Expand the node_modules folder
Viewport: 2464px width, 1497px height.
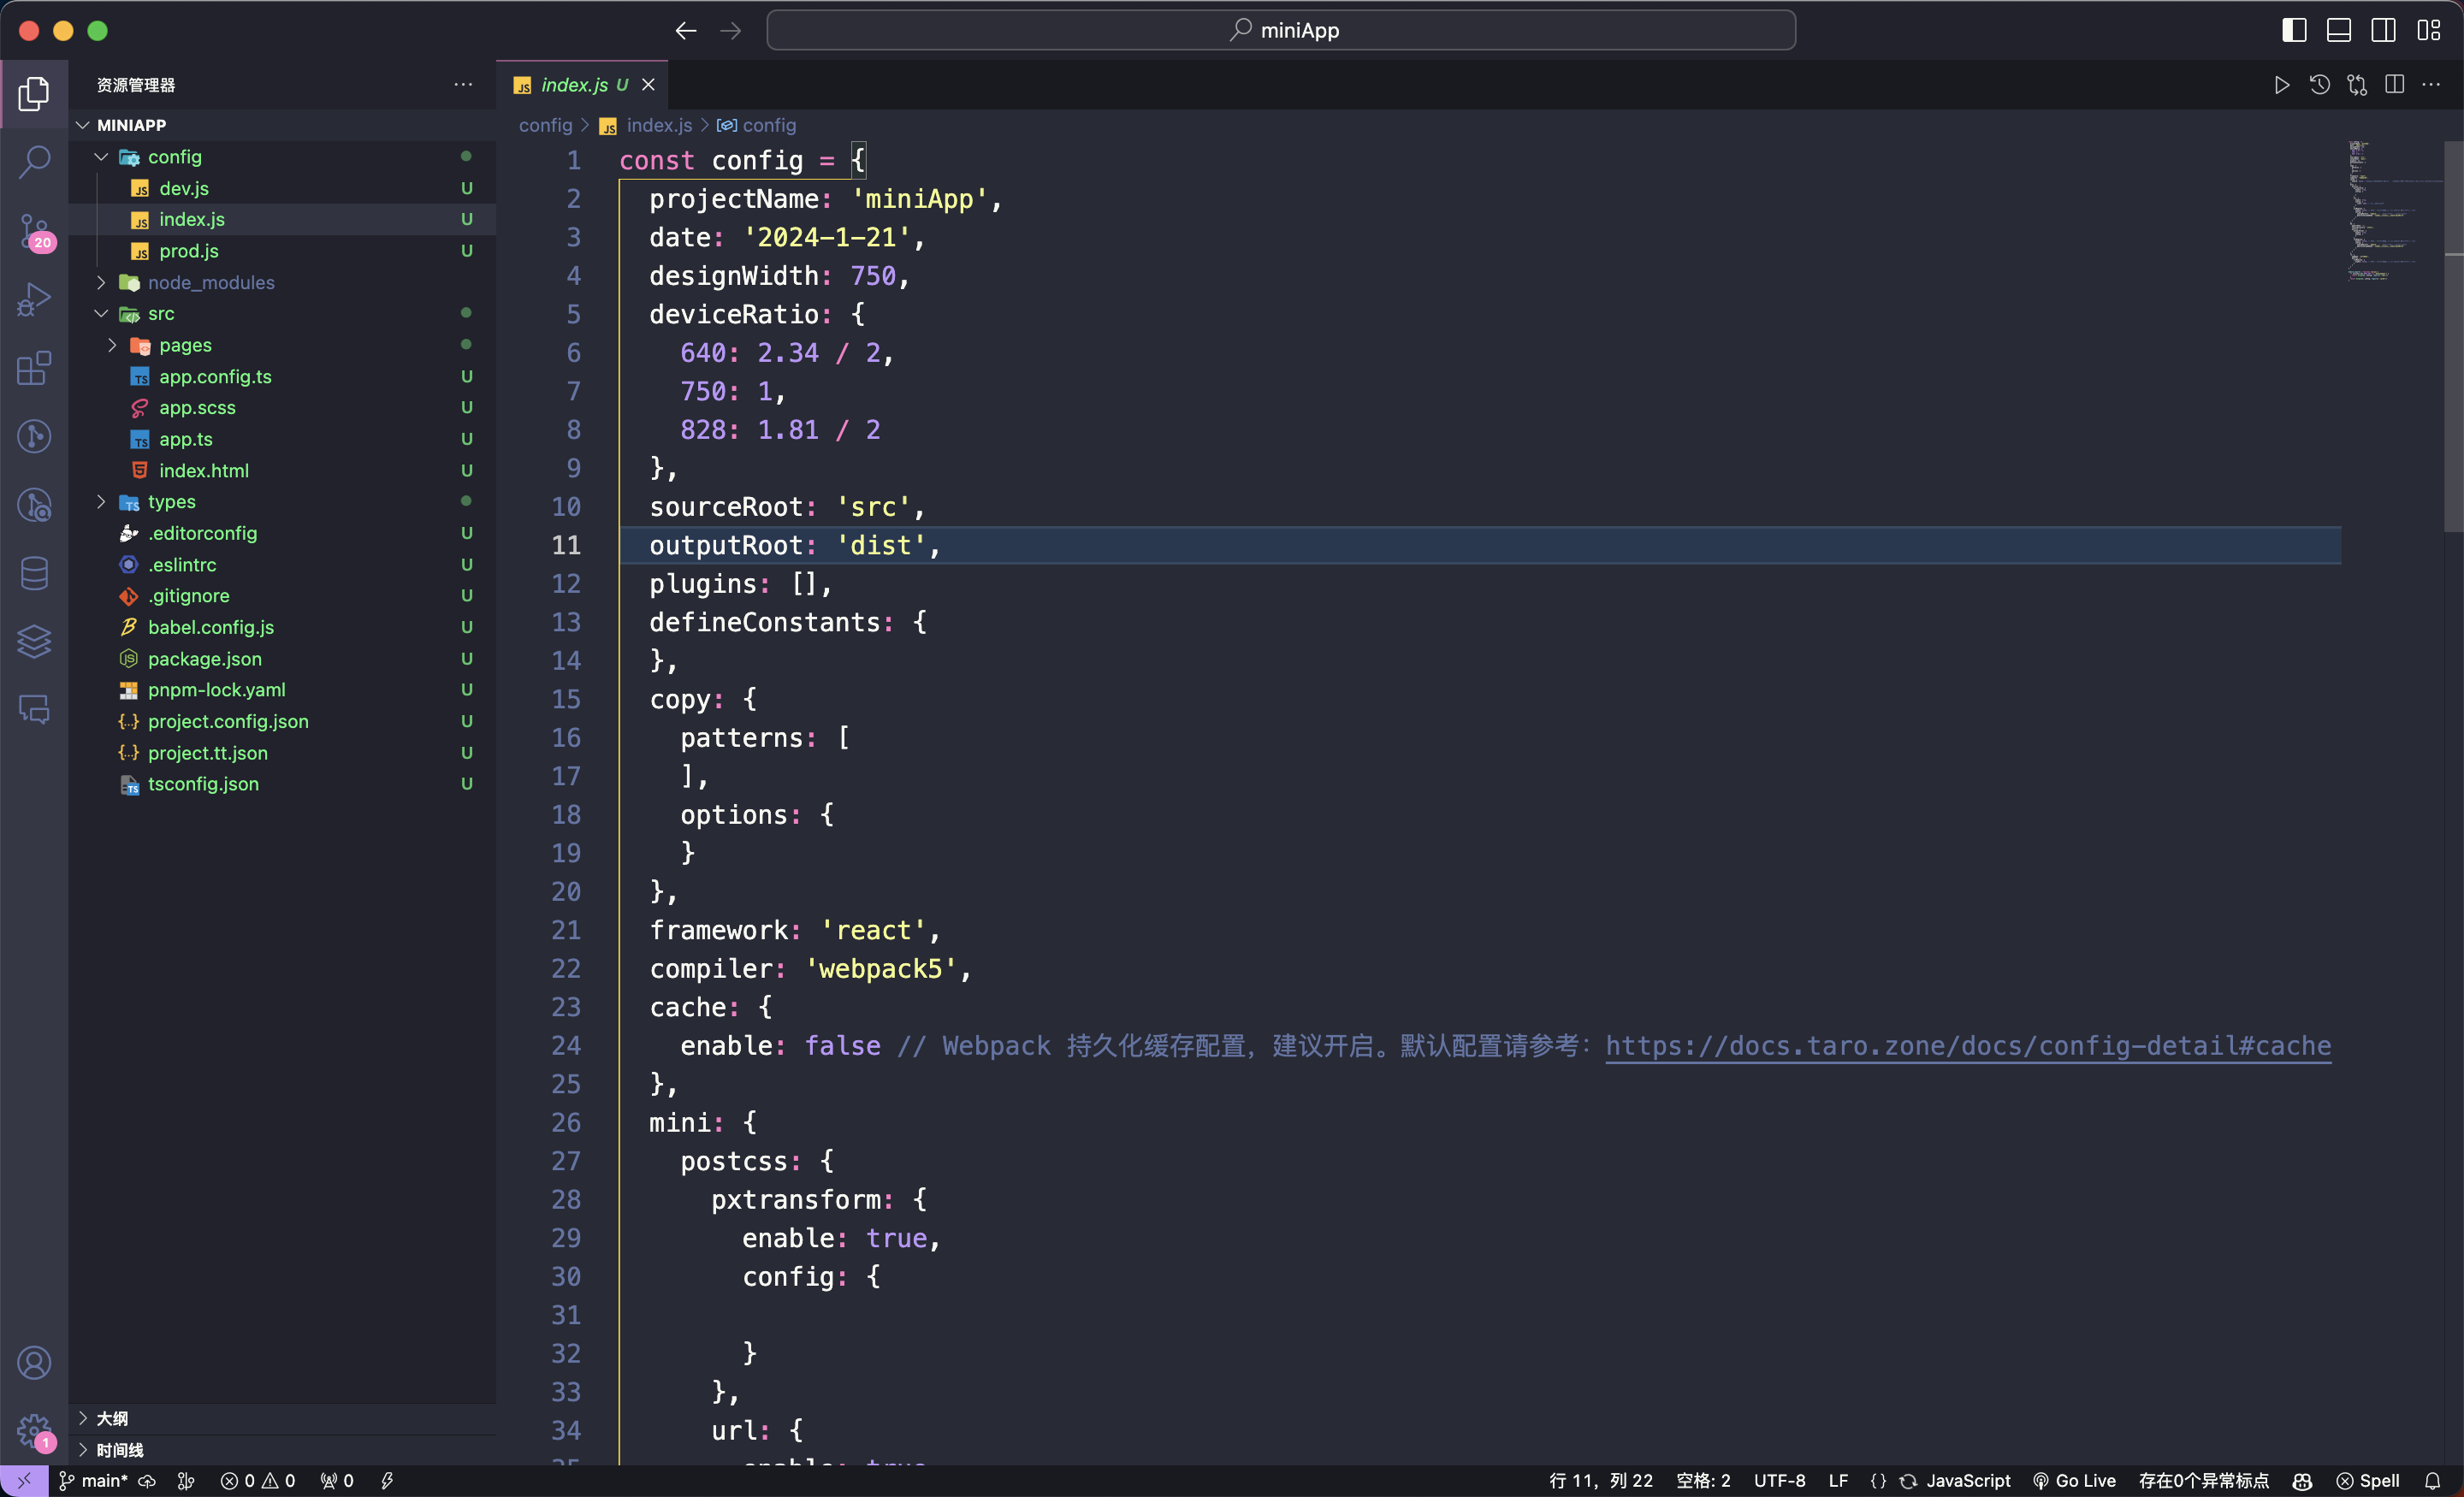(211, 282)
